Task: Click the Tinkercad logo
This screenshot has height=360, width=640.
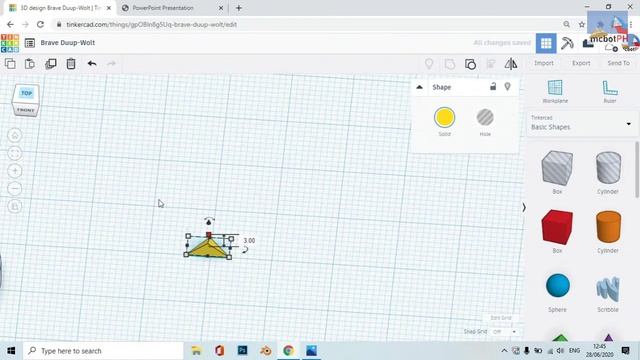Action: (10, 43)
